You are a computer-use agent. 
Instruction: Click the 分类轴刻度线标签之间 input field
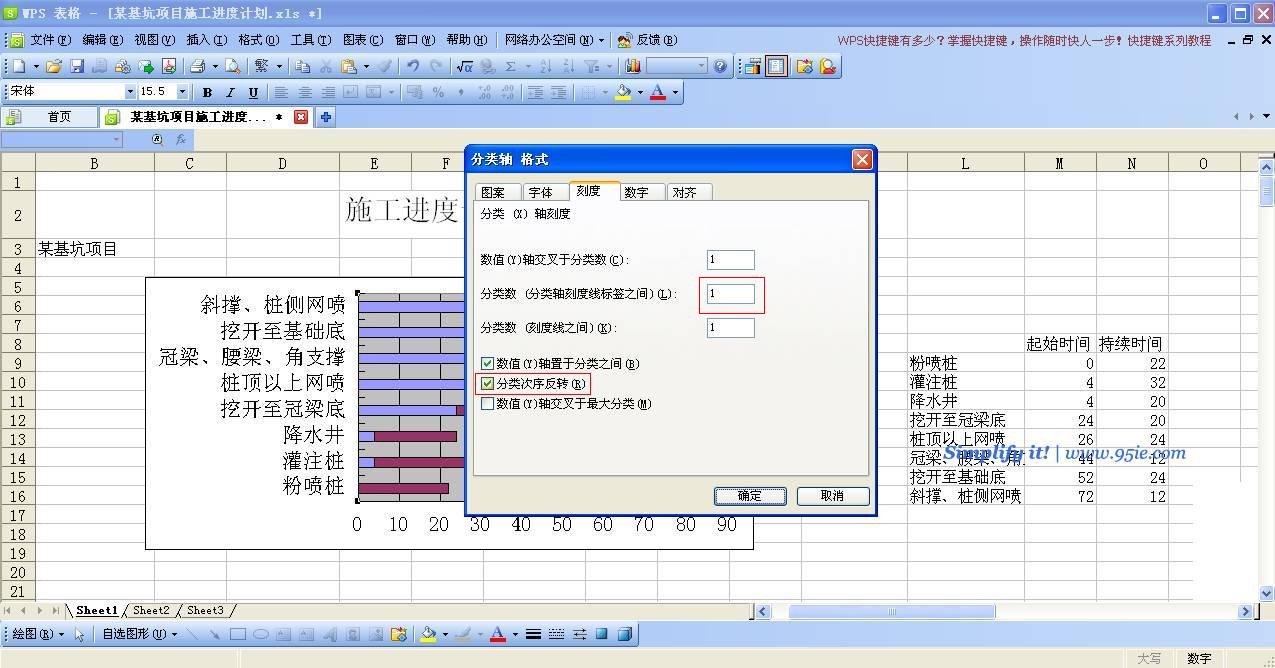pyautogui.click(x=730, y=294)
